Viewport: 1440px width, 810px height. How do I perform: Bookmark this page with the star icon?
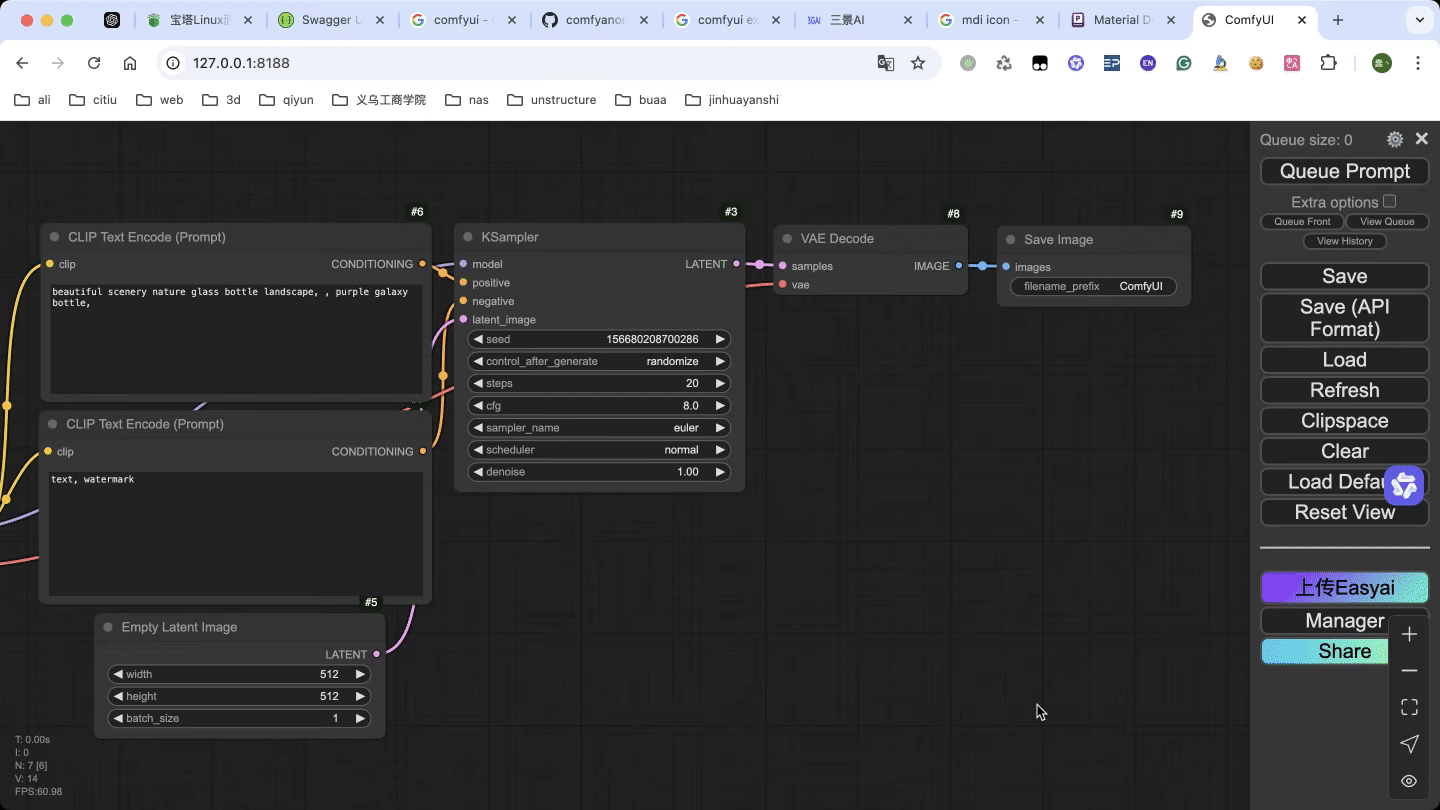(x=918, y=63)
